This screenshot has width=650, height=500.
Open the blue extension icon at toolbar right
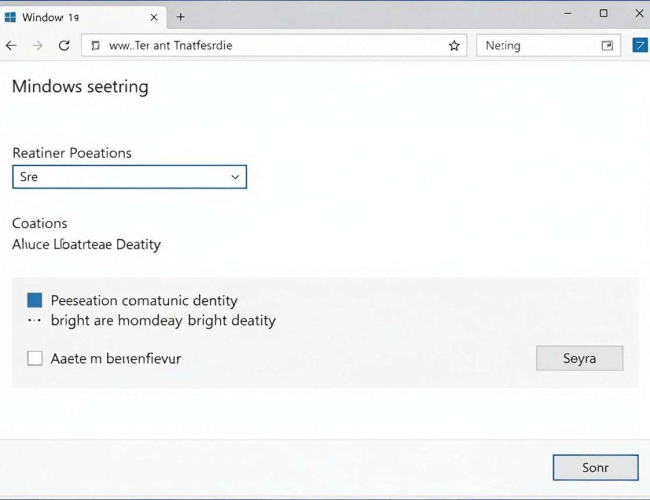tap(640, 45)
